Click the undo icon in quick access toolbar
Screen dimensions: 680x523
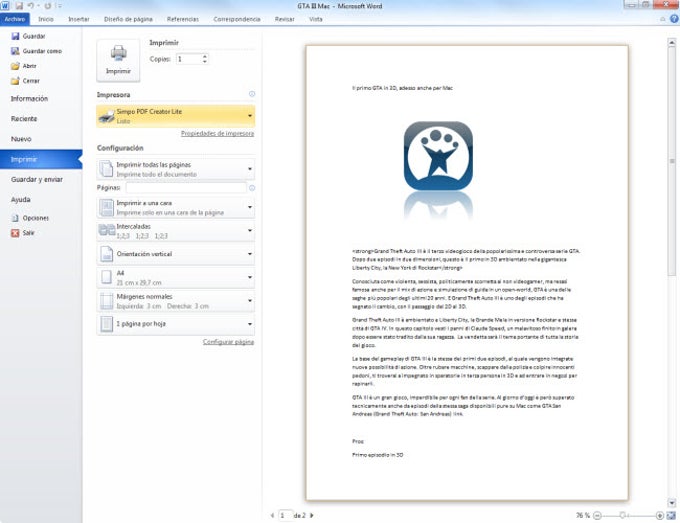(x=31, y=6)
